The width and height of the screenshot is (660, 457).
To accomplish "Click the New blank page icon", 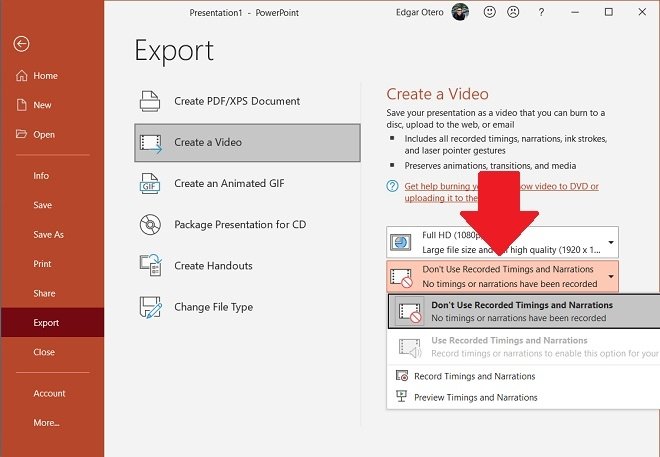I will click(x=21, y=105).
